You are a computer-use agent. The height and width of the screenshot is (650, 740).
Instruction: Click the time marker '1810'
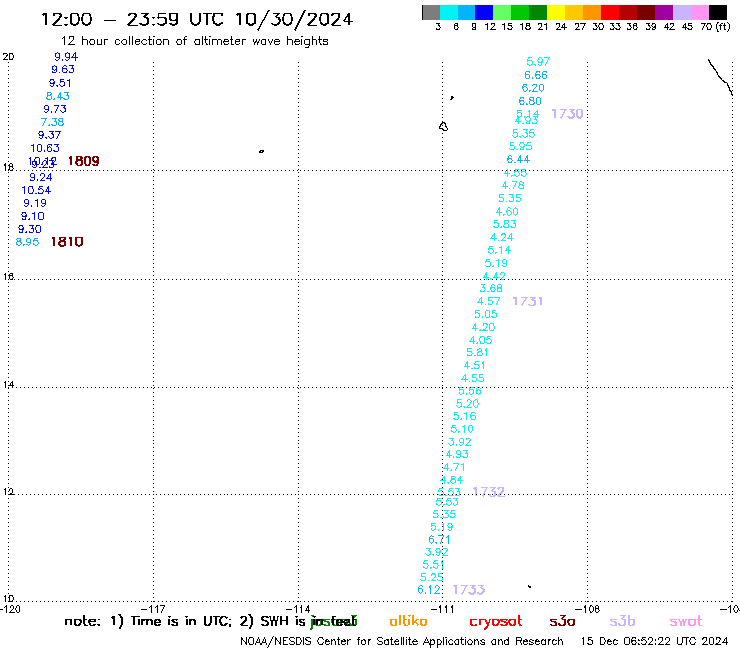point(67,242)
